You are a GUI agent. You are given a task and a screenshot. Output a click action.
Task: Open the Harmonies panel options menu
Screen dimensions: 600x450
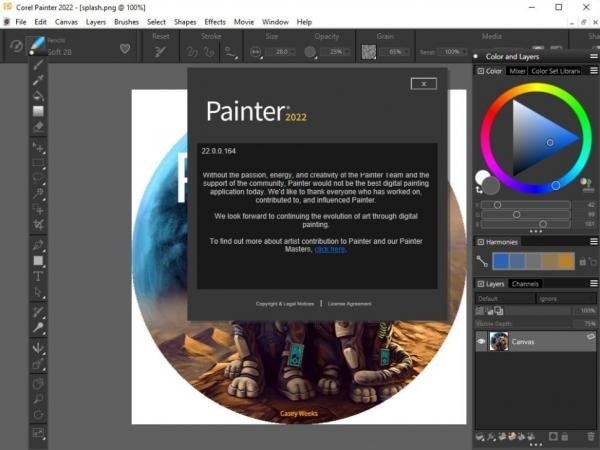point(593,241)
